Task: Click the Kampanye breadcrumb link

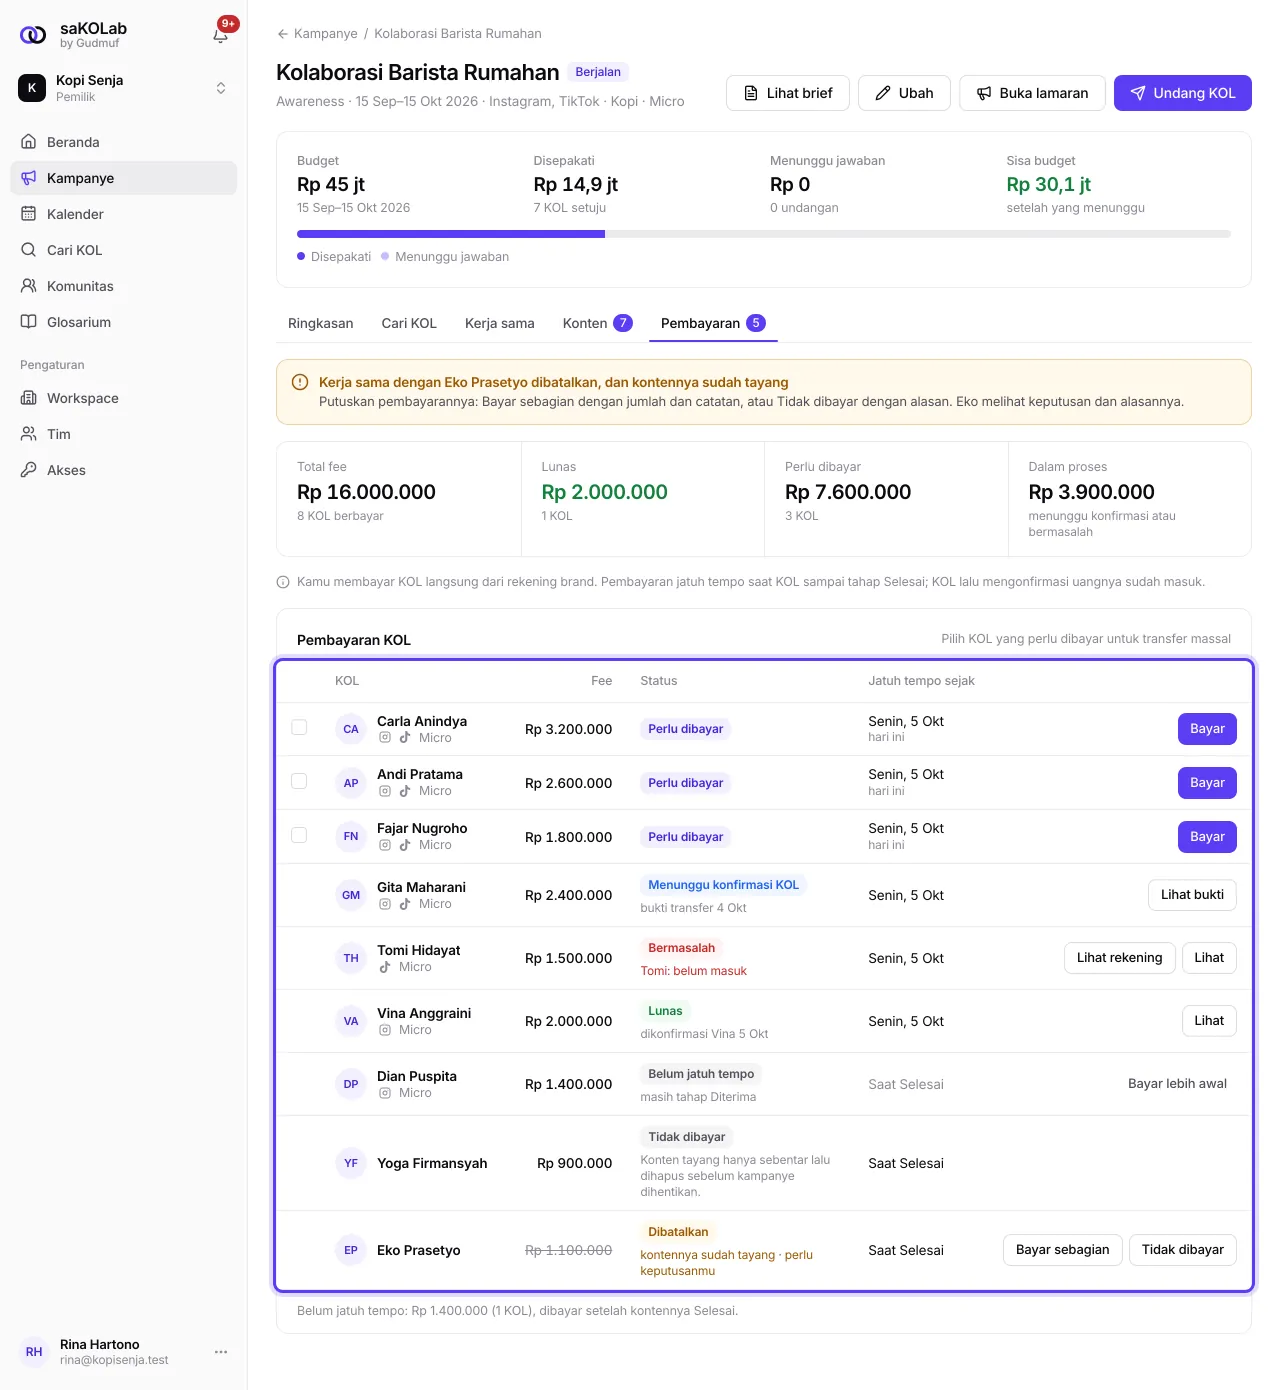Action: point(326,34)
